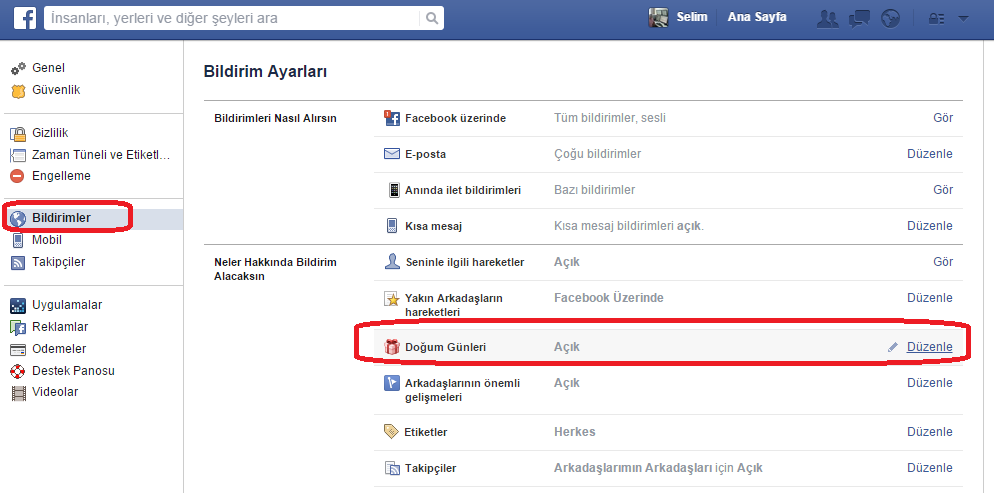
Task: Click the Arkadaşlarının önemli gelişmeleri icon
Action: click(392, 383)
